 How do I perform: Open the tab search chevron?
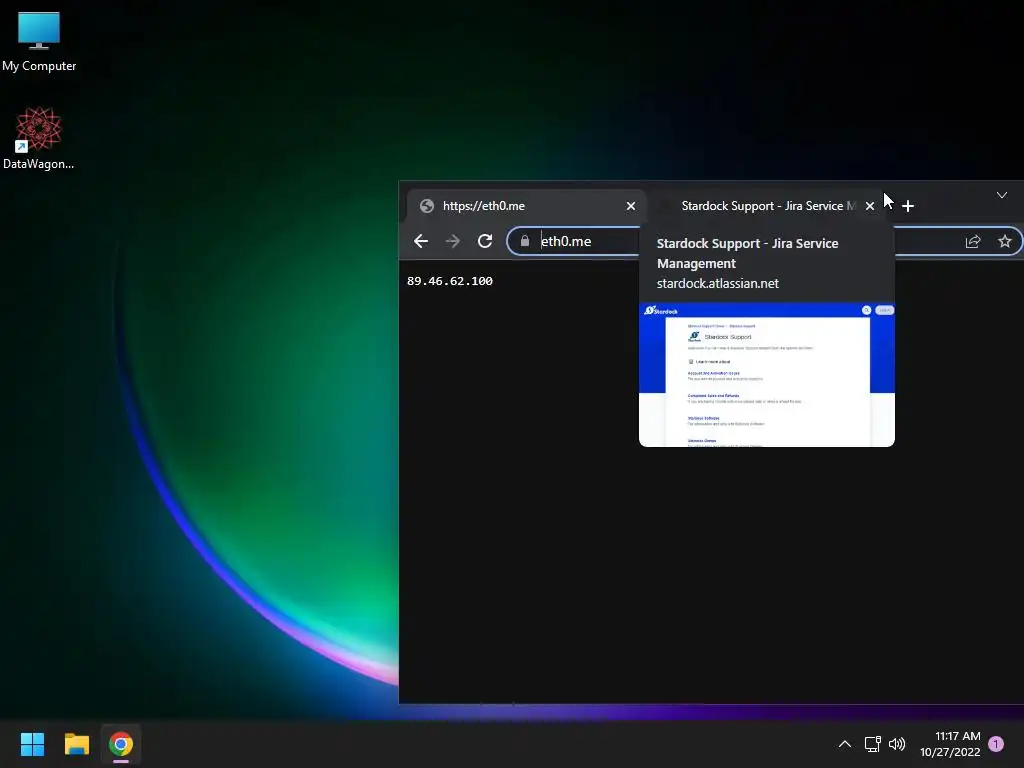1002,195
